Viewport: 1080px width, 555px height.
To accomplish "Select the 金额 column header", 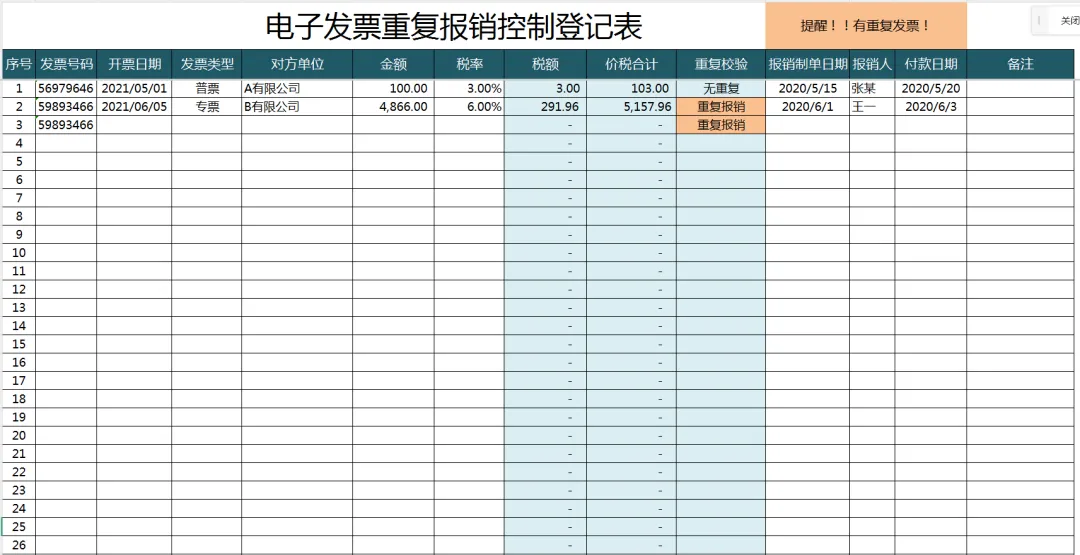I will point(393,65).
